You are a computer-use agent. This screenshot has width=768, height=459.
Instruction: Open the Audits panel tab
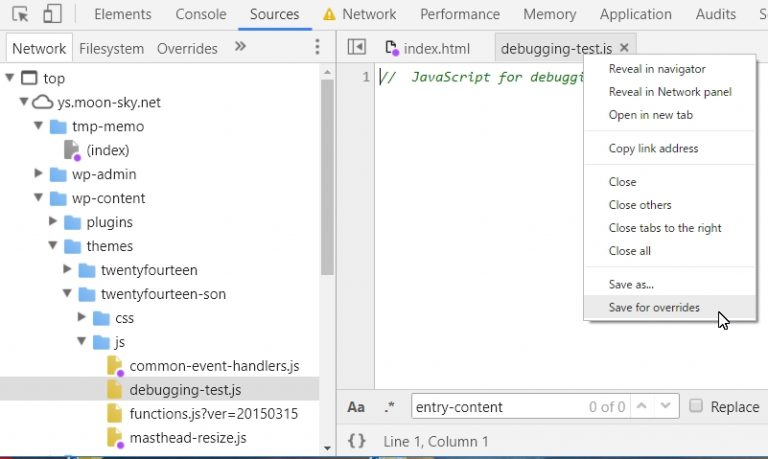pos(716,14)
